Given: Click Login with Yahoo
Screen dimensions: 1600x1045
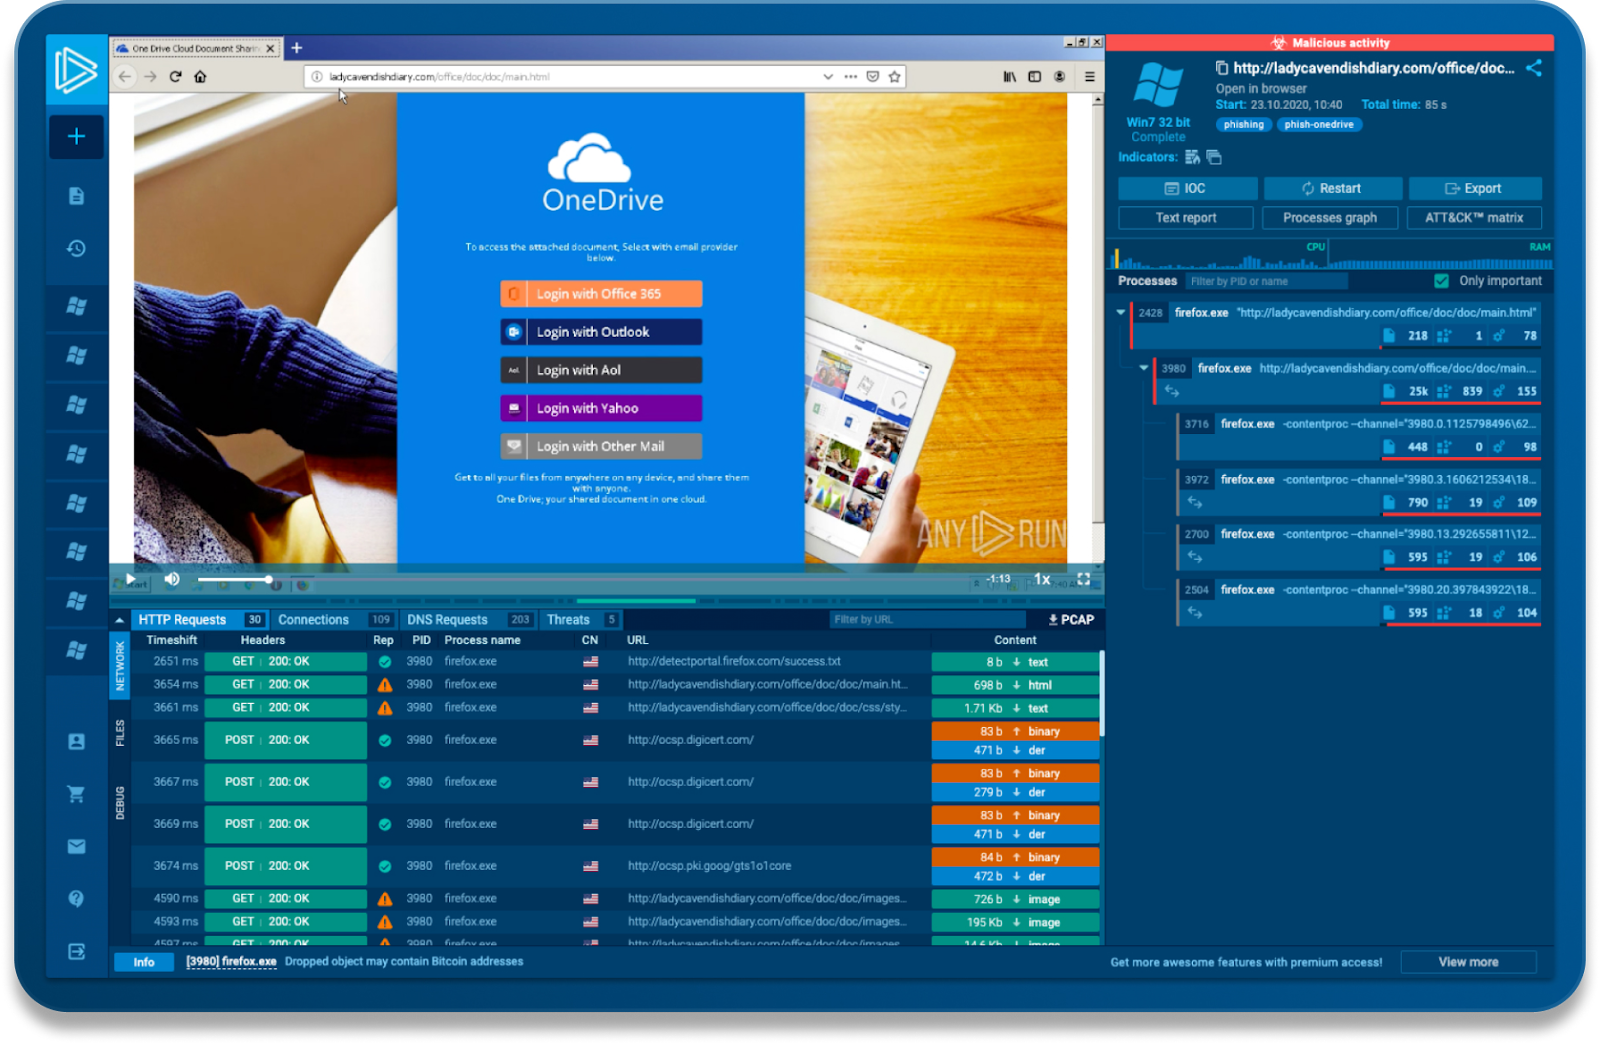Looking at the screenshot, I should click(601, 408).
